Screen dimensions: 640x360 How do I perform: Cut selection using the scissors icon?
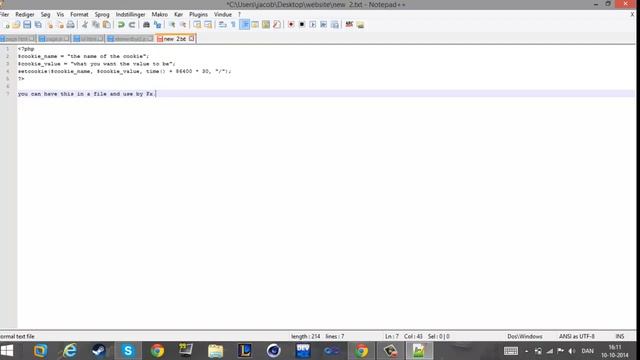pyautogui.click(x=85, y=25)
